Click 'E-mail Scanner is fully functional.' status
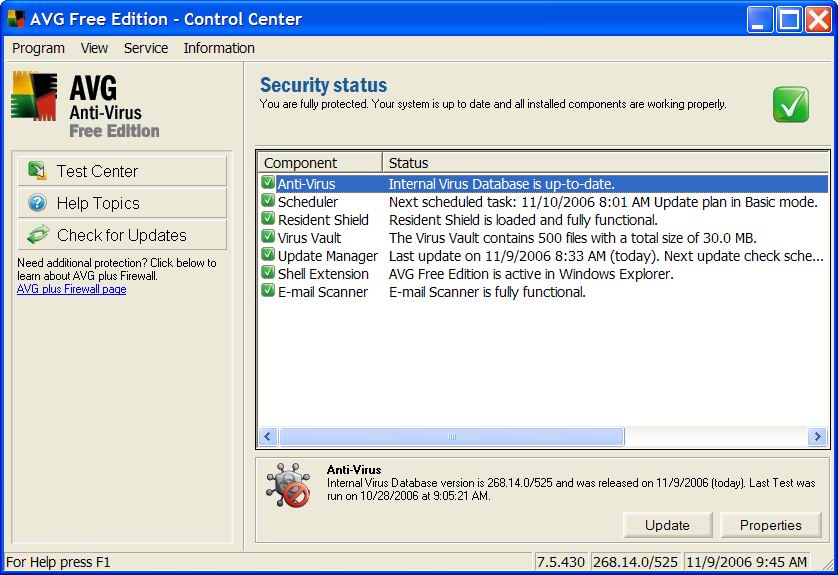The width and height of the screenshot is (838, 575). point(487,292)
